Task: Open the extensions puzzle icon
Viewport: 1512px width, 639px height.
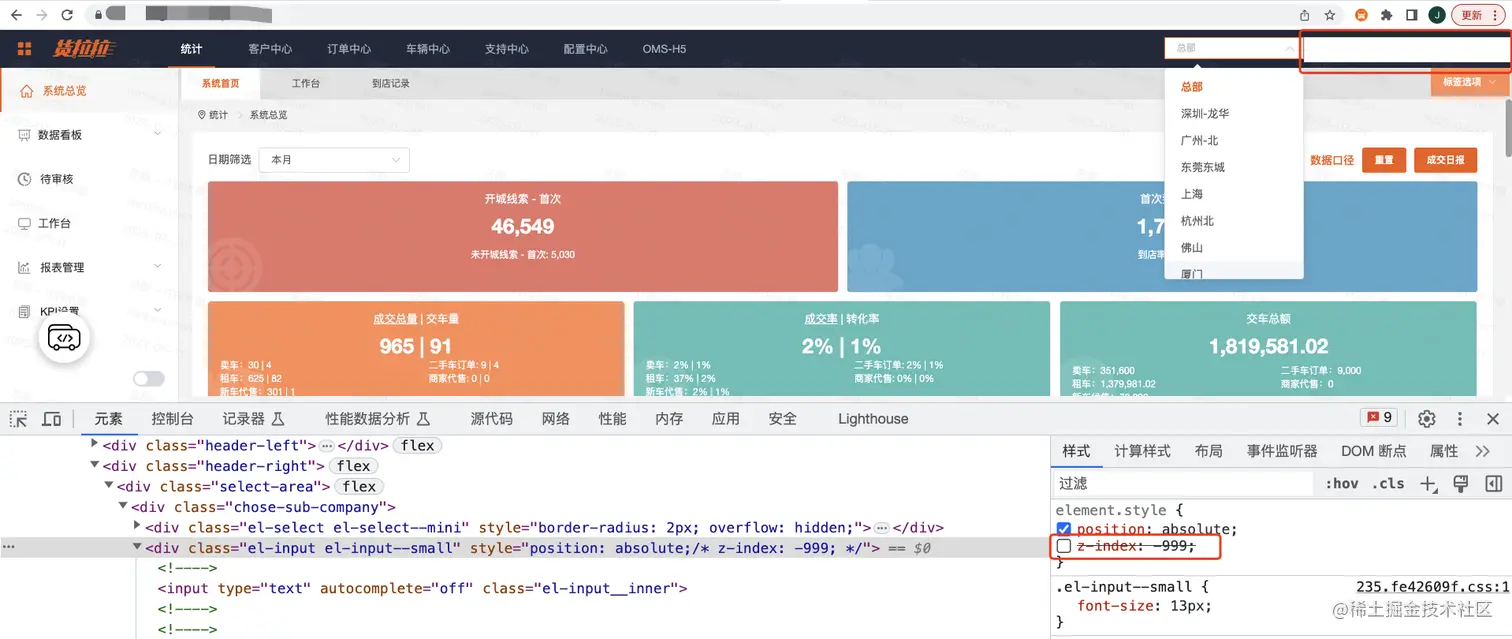Action: [x=1386, y=15]
